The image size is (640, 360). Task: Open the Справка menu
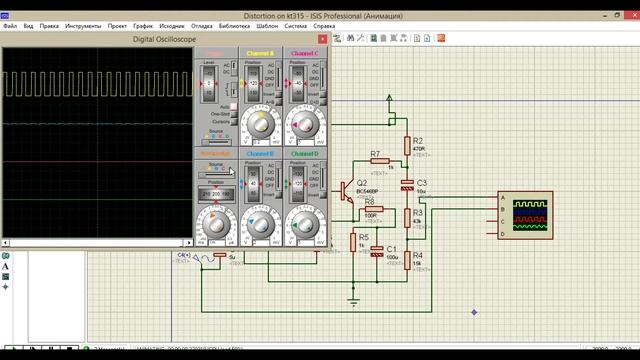(324, 26)
